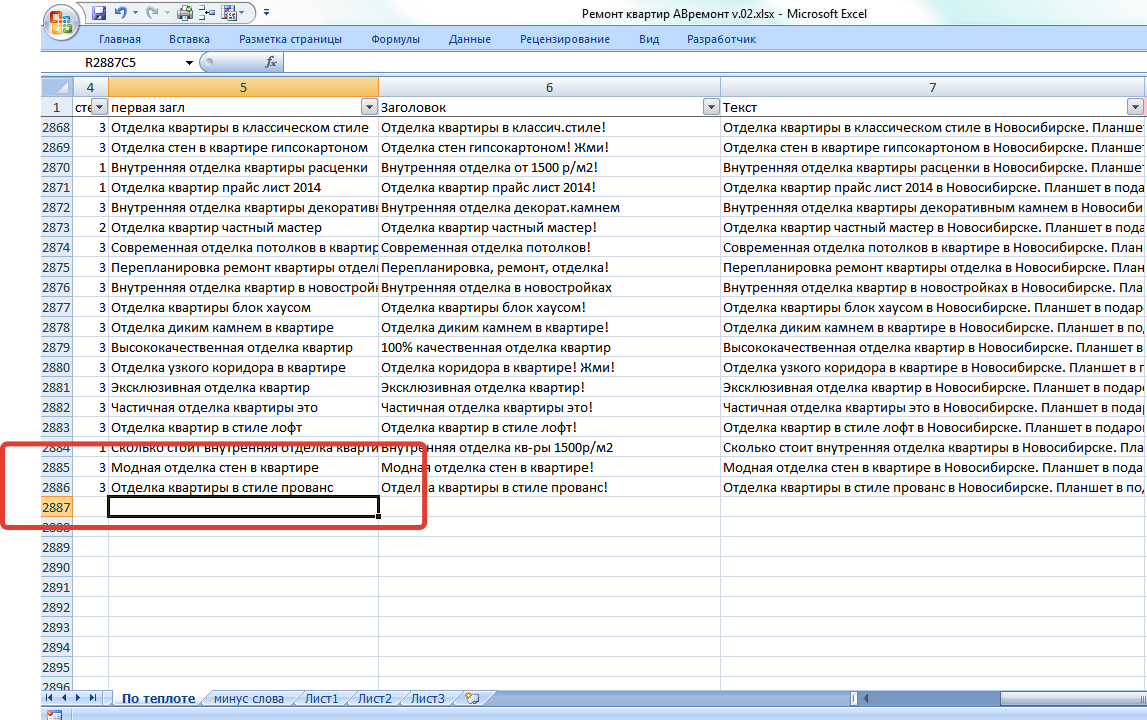
Task: Click header cell 'Текст'
Action: click(x=933, y=108)
